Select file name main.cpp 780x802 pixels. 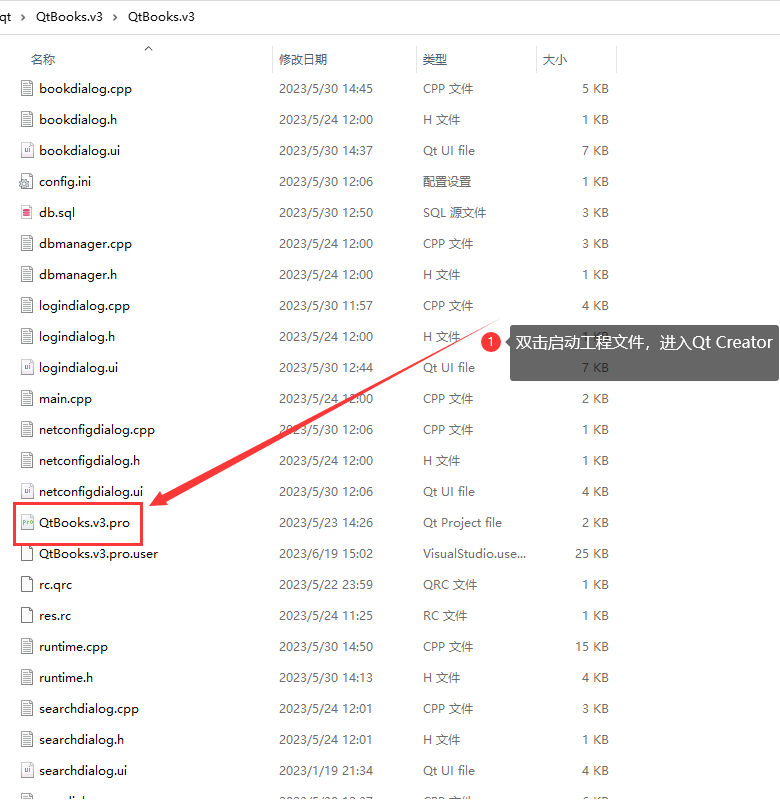tap(65, 398)
